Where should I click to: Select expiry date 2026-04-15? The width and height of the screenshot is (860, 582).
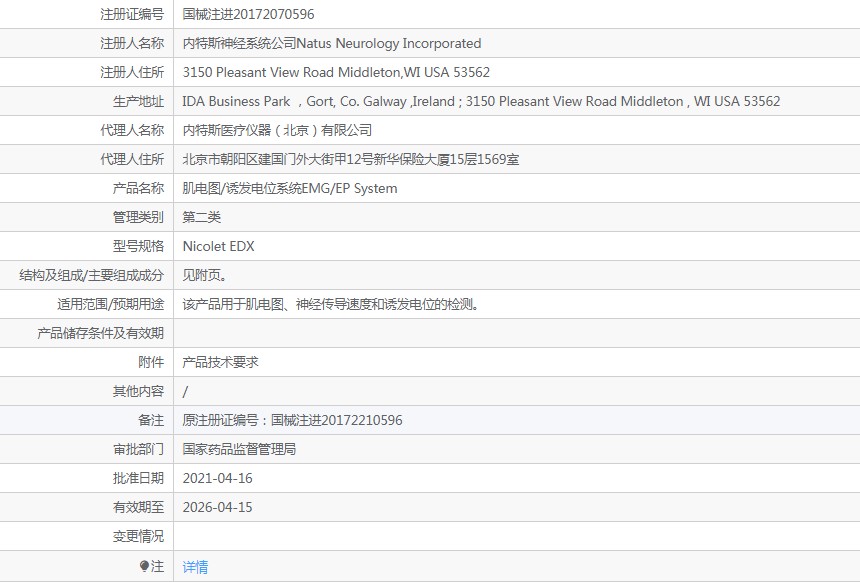click(x=218, y=508)
